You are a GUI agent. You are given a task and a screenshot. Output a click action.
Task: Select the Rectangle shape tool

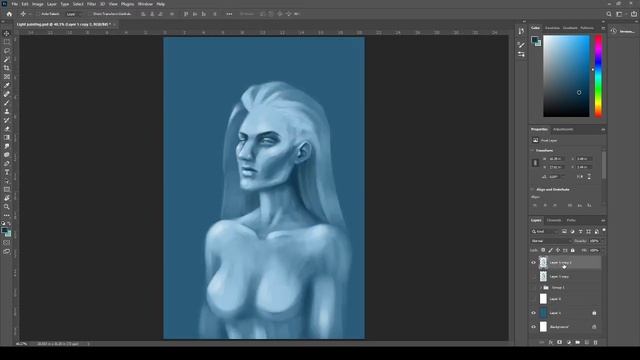point(7,189)
